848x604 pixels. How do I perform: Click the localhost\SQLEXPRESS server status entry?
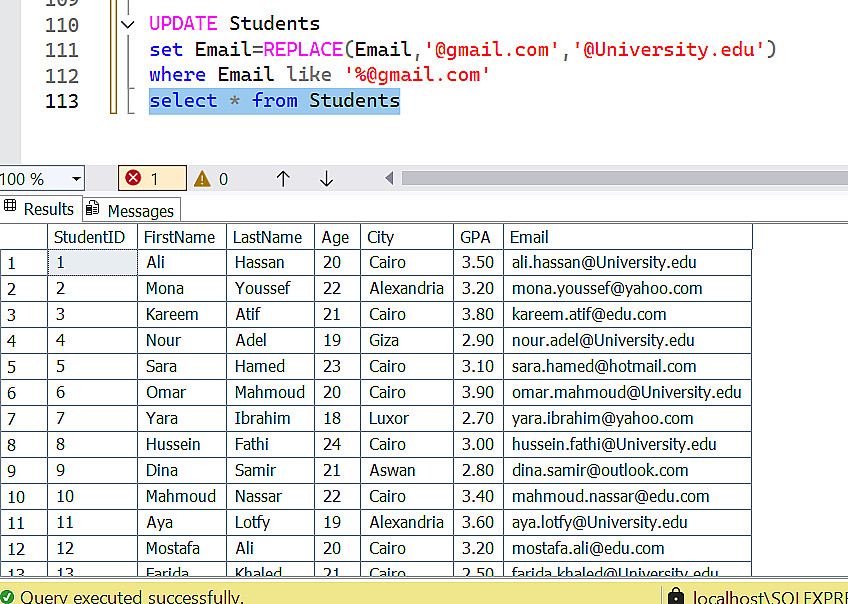tap(770, 597)
